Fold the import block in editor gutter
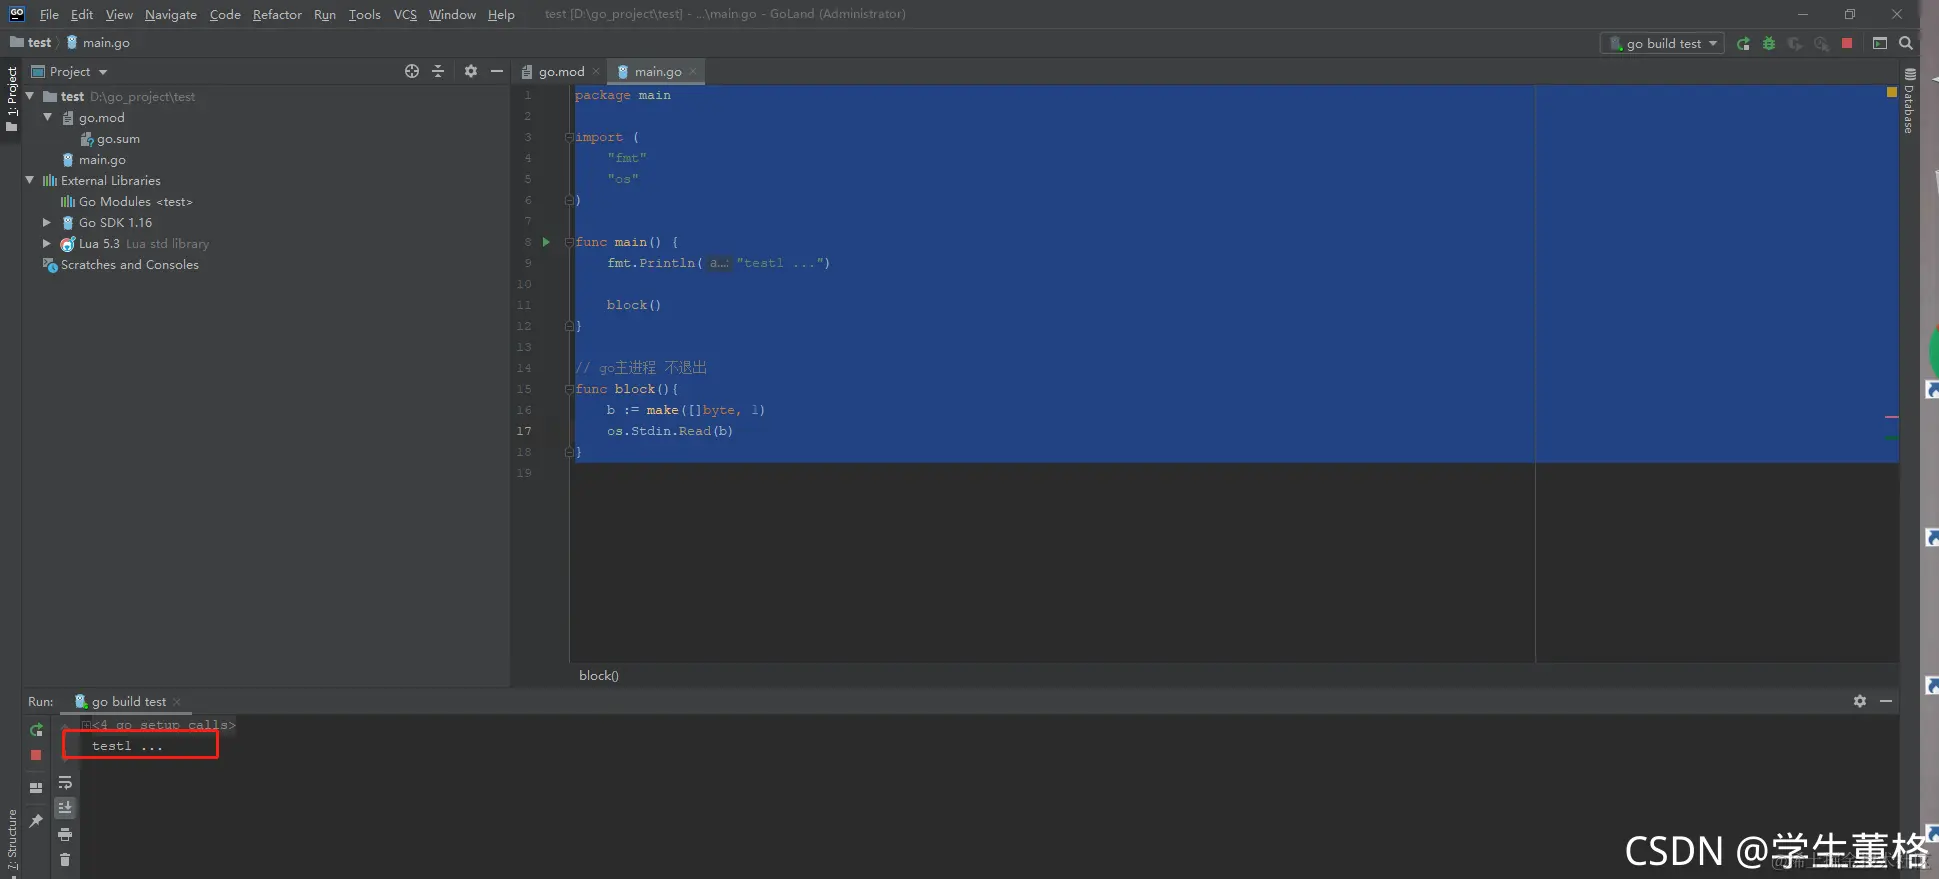 (x=569, y=137)
